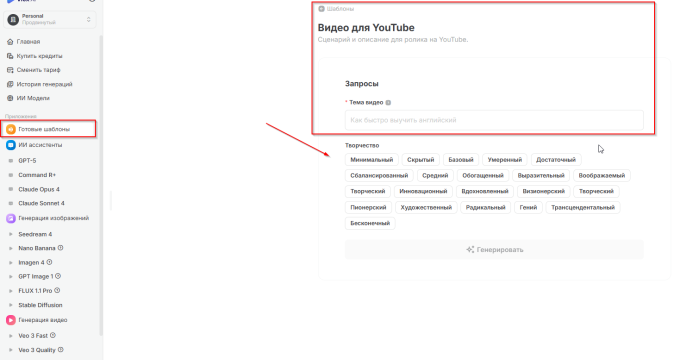Click the info icon next to Imagen 4
Image resolution: width=680 pixels, height=360 pixels.
pos(49,262)
